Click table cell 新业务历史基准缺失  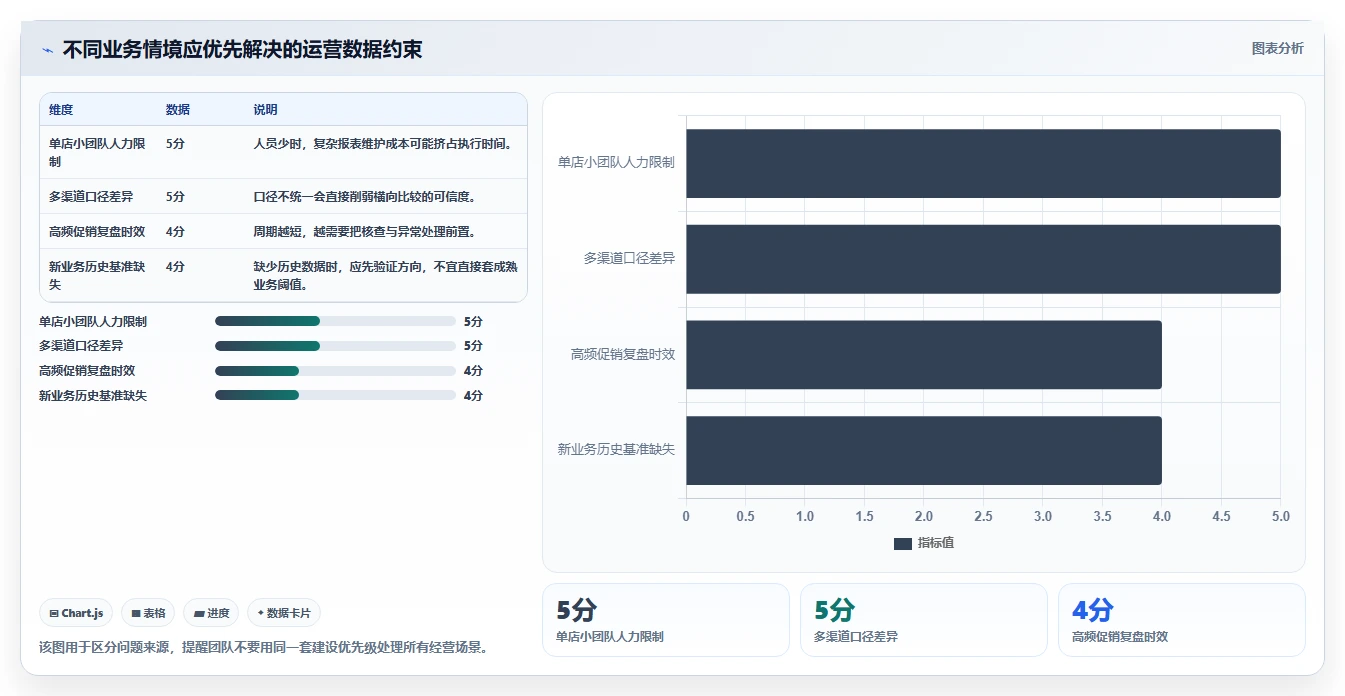[x=97, y=275]
